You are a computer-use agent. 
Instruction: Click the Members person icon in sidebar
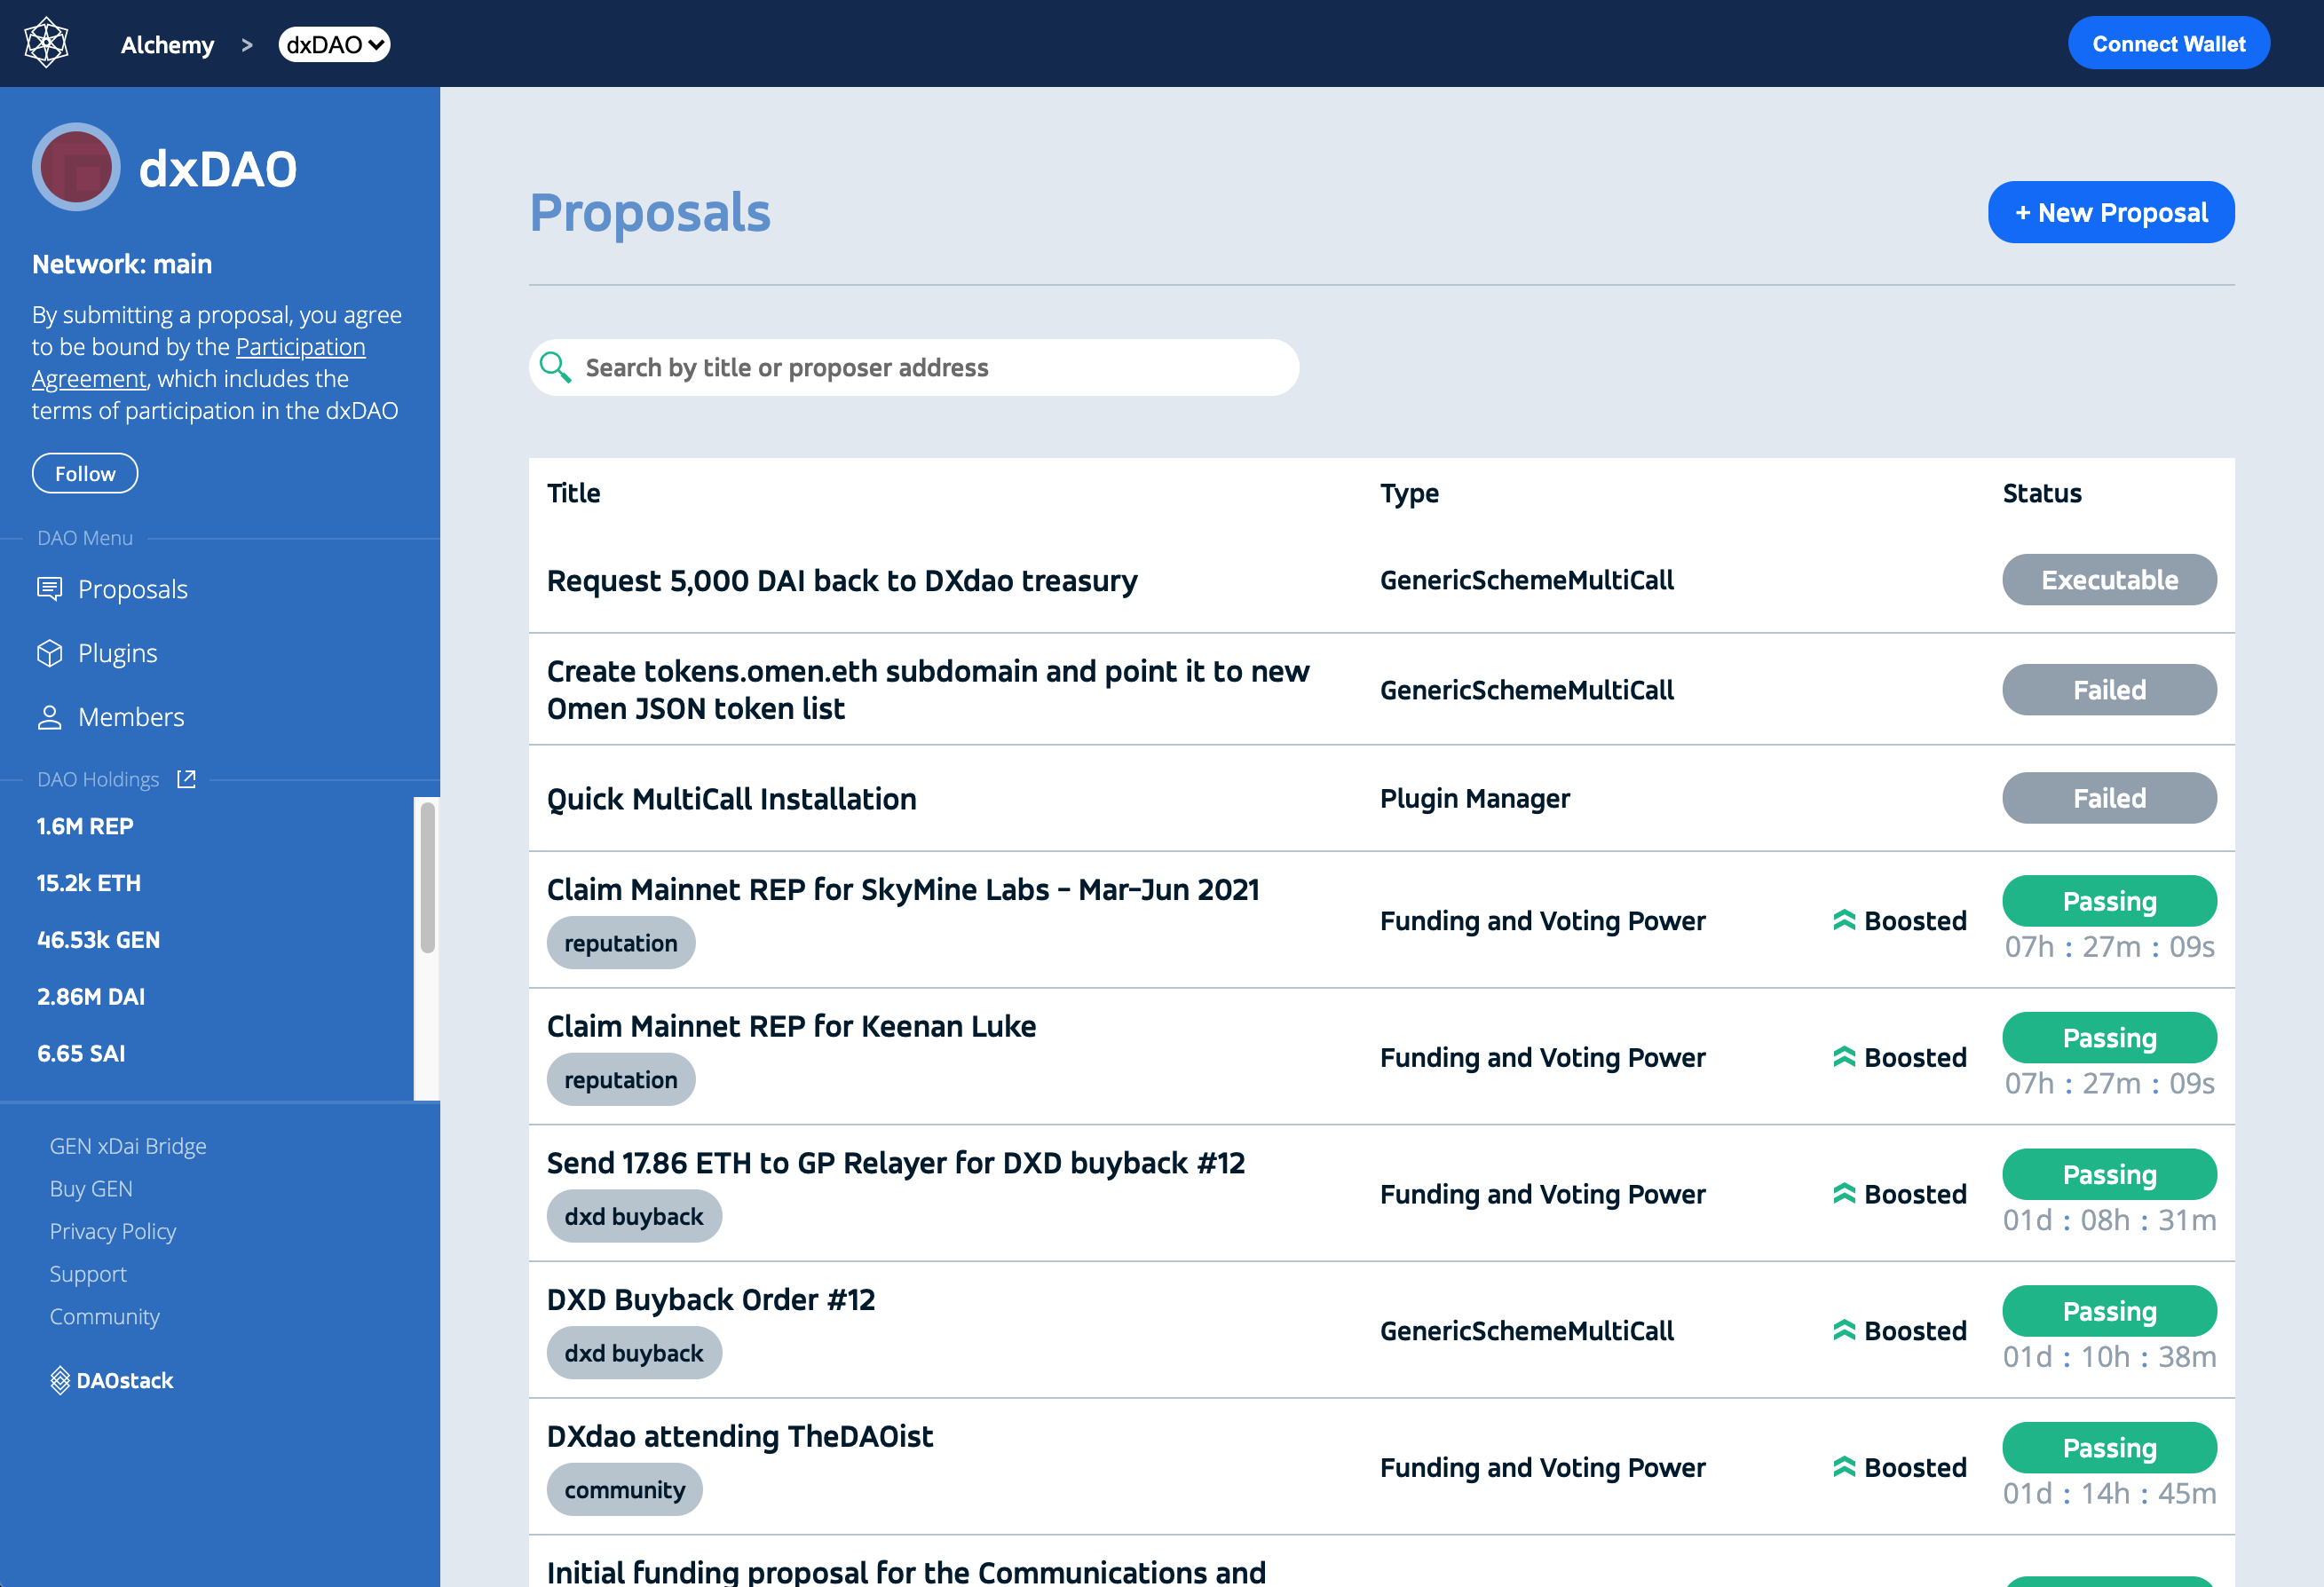coord(48,716)
